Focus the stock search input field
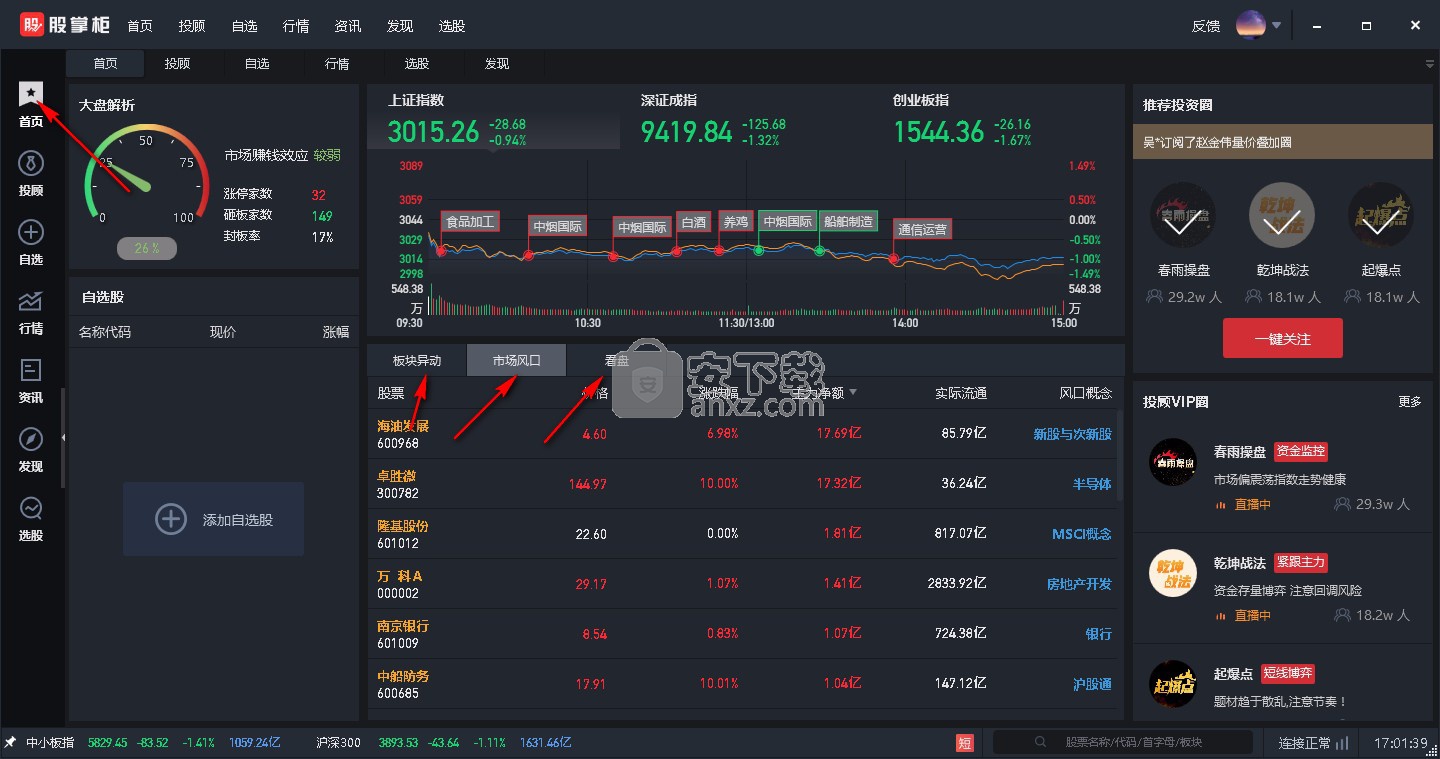Viewport: 1440px width, 759px height. point(1123,742)
